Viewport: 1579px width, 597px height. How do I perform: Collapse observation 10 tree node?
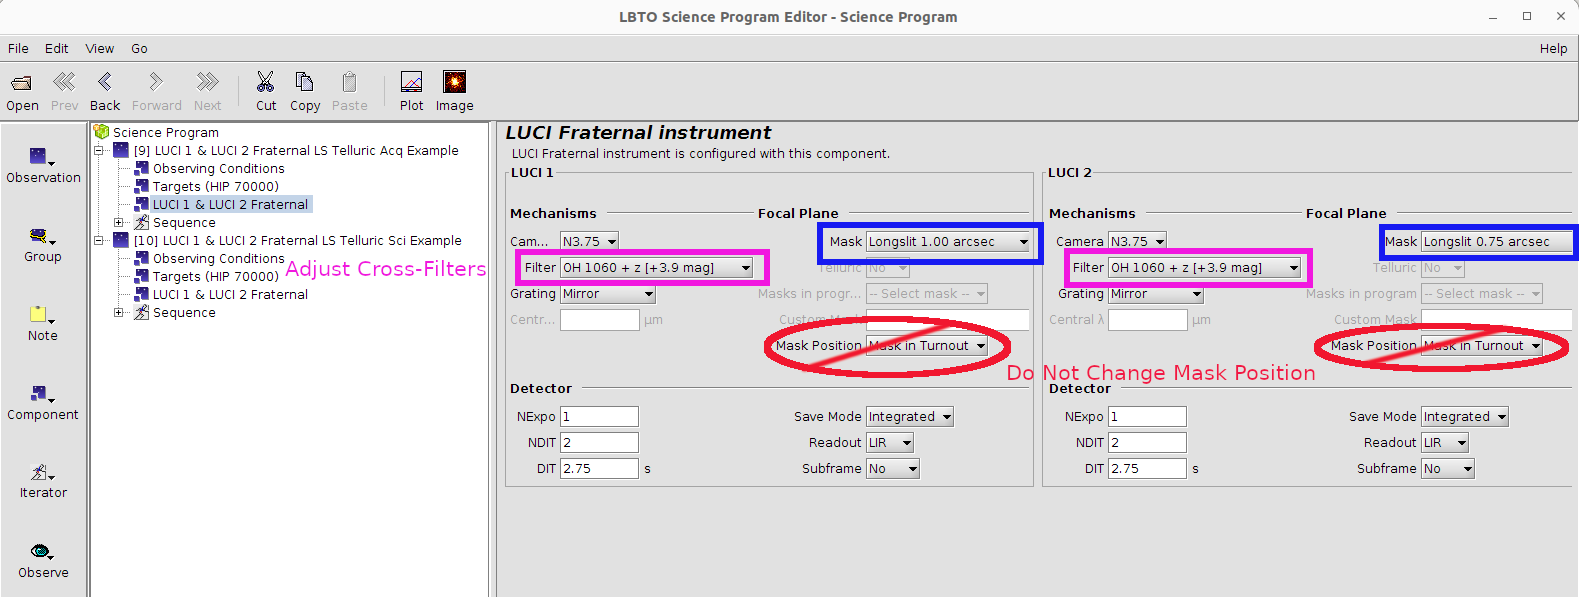pos(99,241)
